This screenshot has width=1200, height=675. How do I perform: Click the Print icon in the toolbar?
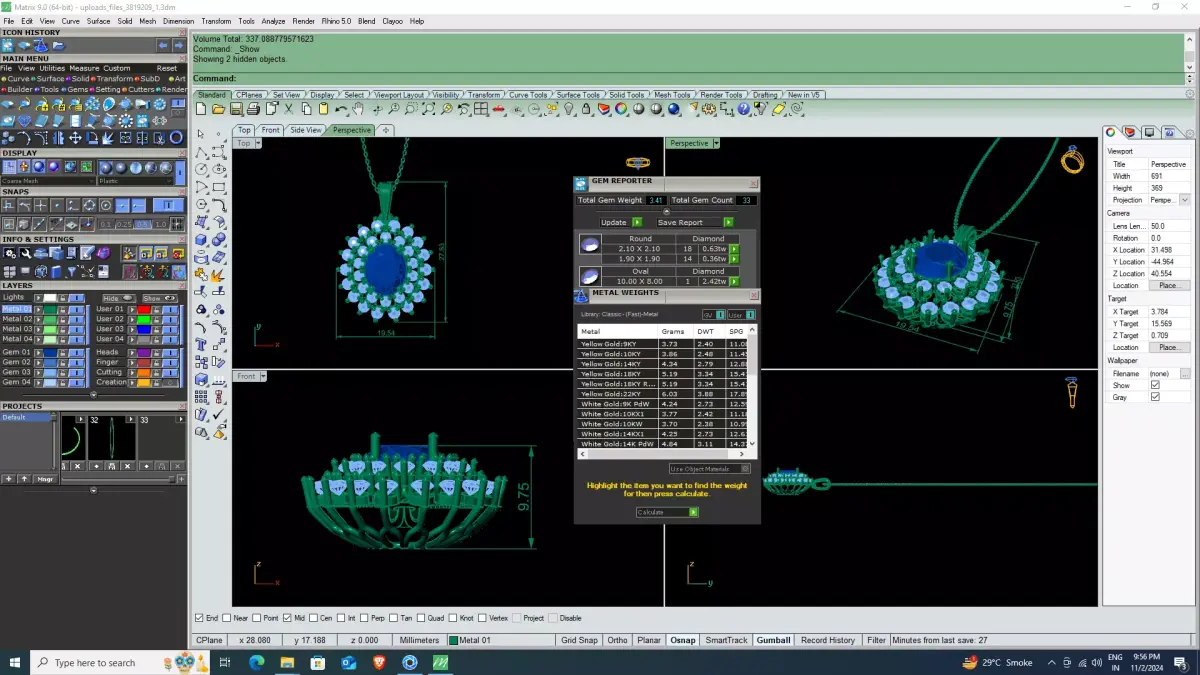(253, 109)
